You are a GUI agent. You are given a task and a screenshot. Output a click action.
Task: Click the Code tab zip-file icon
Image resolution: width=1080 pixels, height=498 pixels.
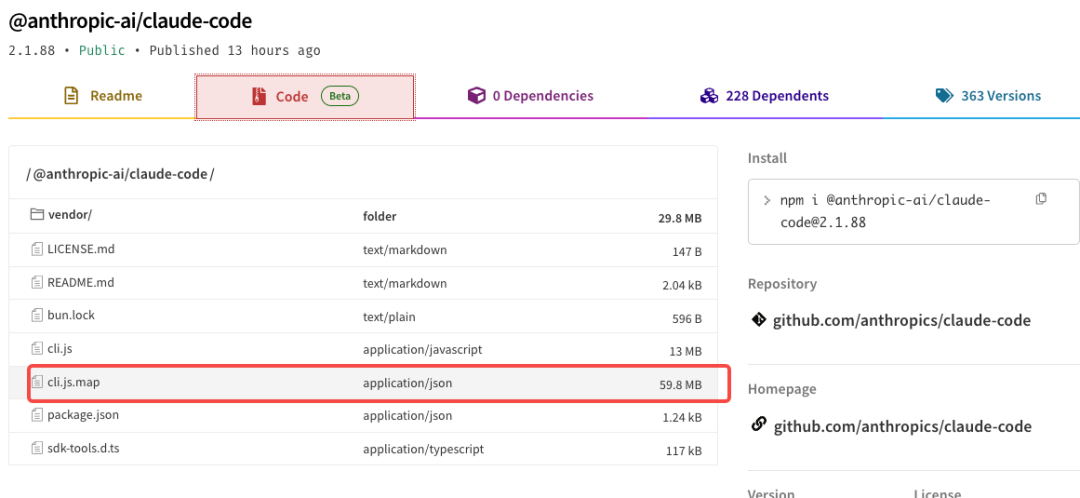[259, 96]
